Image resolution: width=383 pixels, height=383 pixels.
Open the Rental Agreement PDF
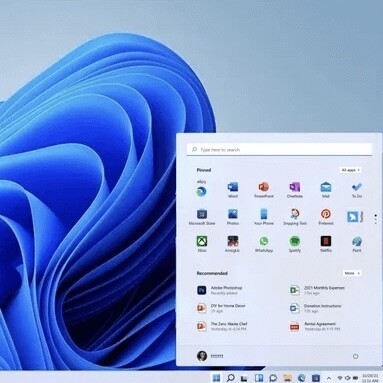[x=315, y=326]
